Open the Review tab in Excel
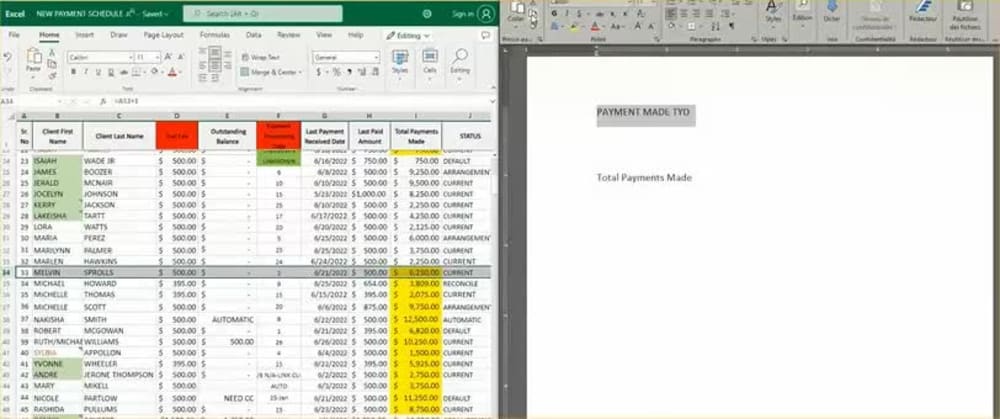This screenshot has height=419, width=1000. 289,35
